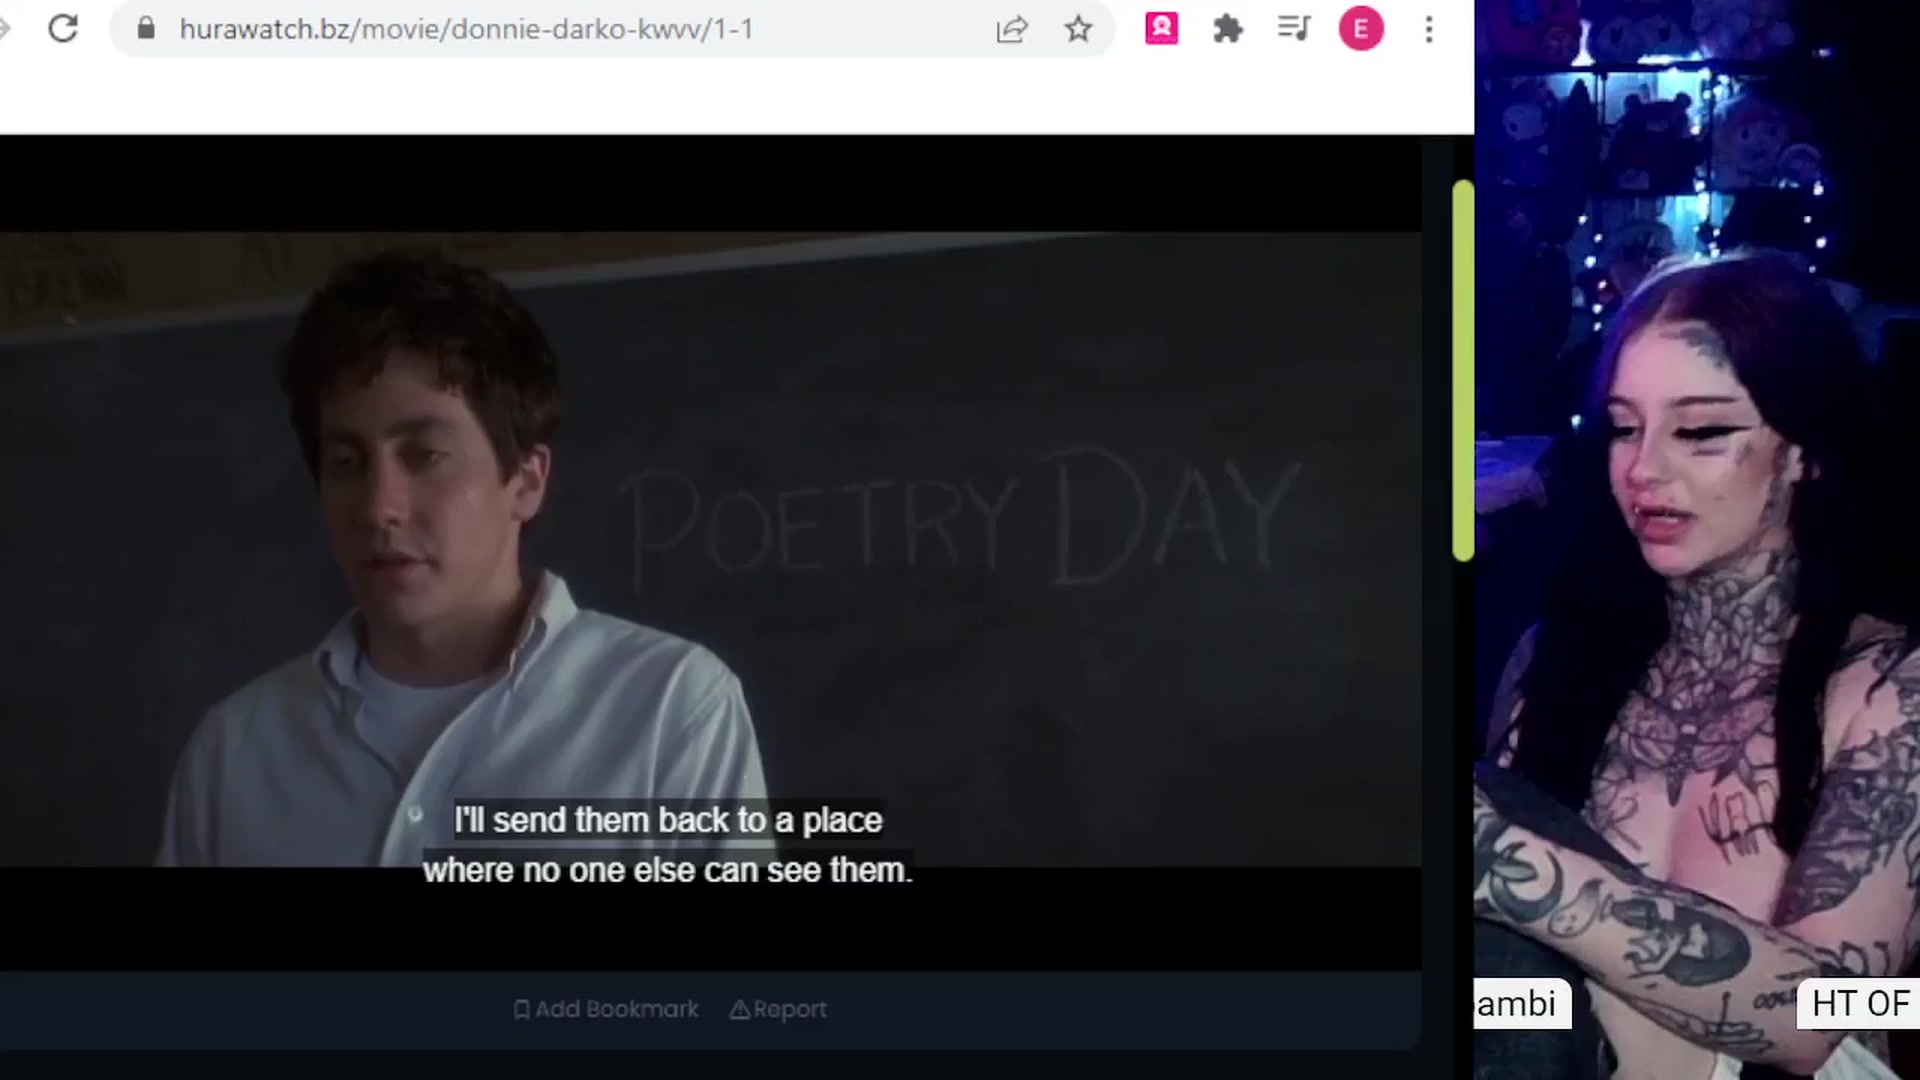Click the bookmark icon beside Add Bookmark
The width and height of the screenshot is (1920, 1080).
point(521,1009)
